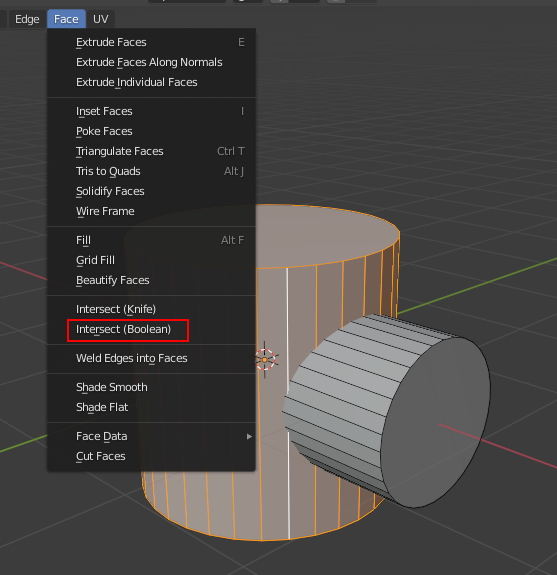Image resolution: width=557 pixels, height=575 pixels.
Task: Select Fill entry
Action: coord(151,240)
